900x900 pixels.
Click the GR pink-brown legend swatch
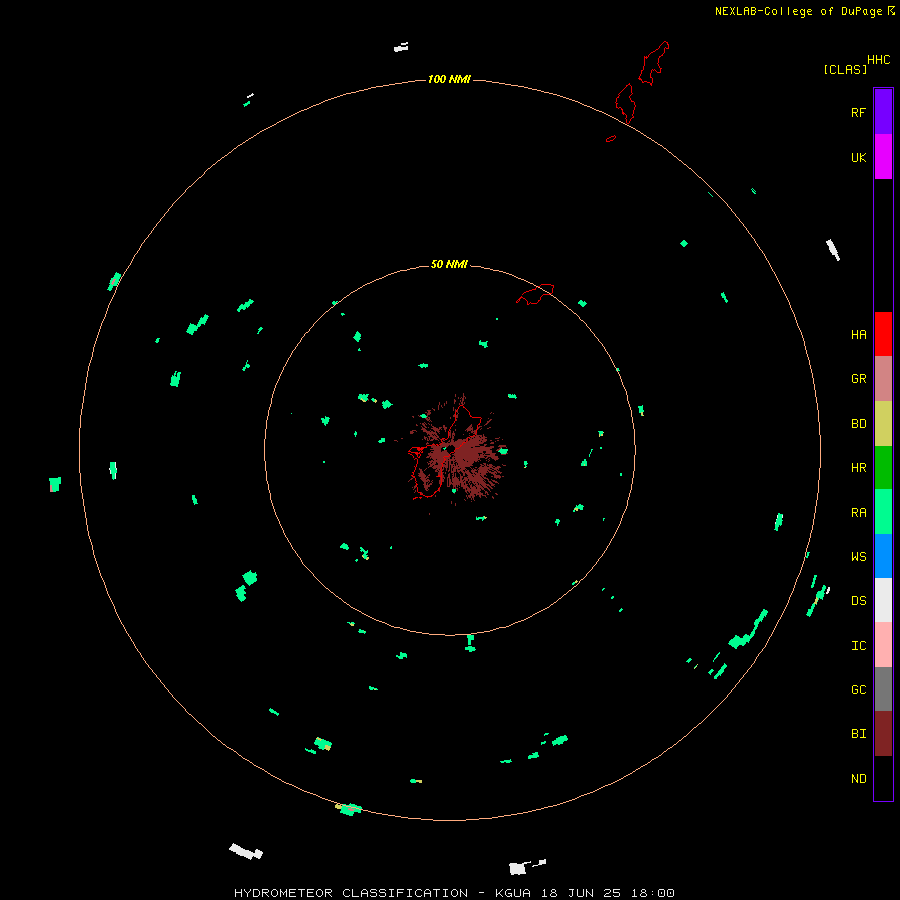(883, 378)
